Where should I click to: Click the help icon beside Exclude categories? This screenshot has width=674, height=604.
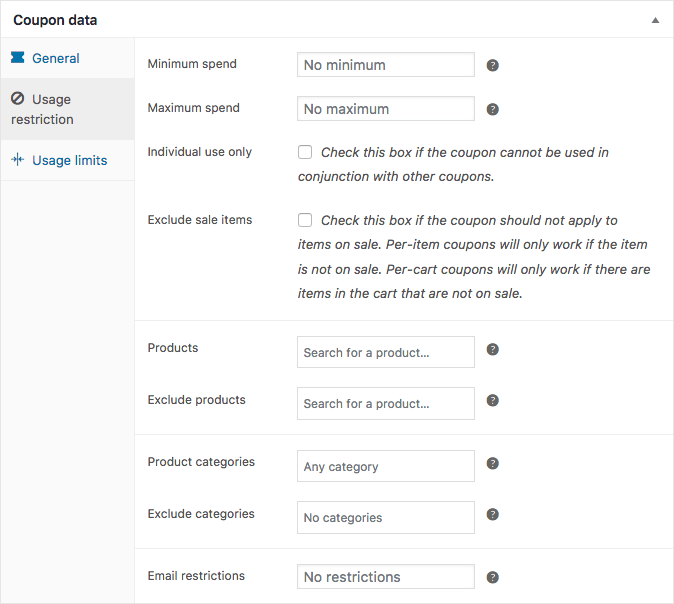[492, 514]
